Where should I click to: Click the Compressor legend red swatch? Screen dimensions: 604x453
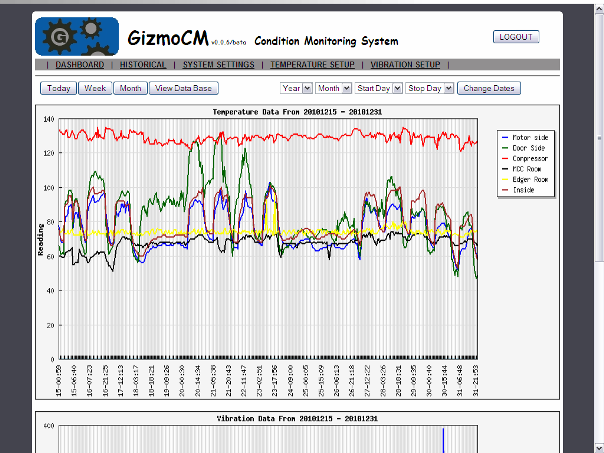tap(505, 158)
